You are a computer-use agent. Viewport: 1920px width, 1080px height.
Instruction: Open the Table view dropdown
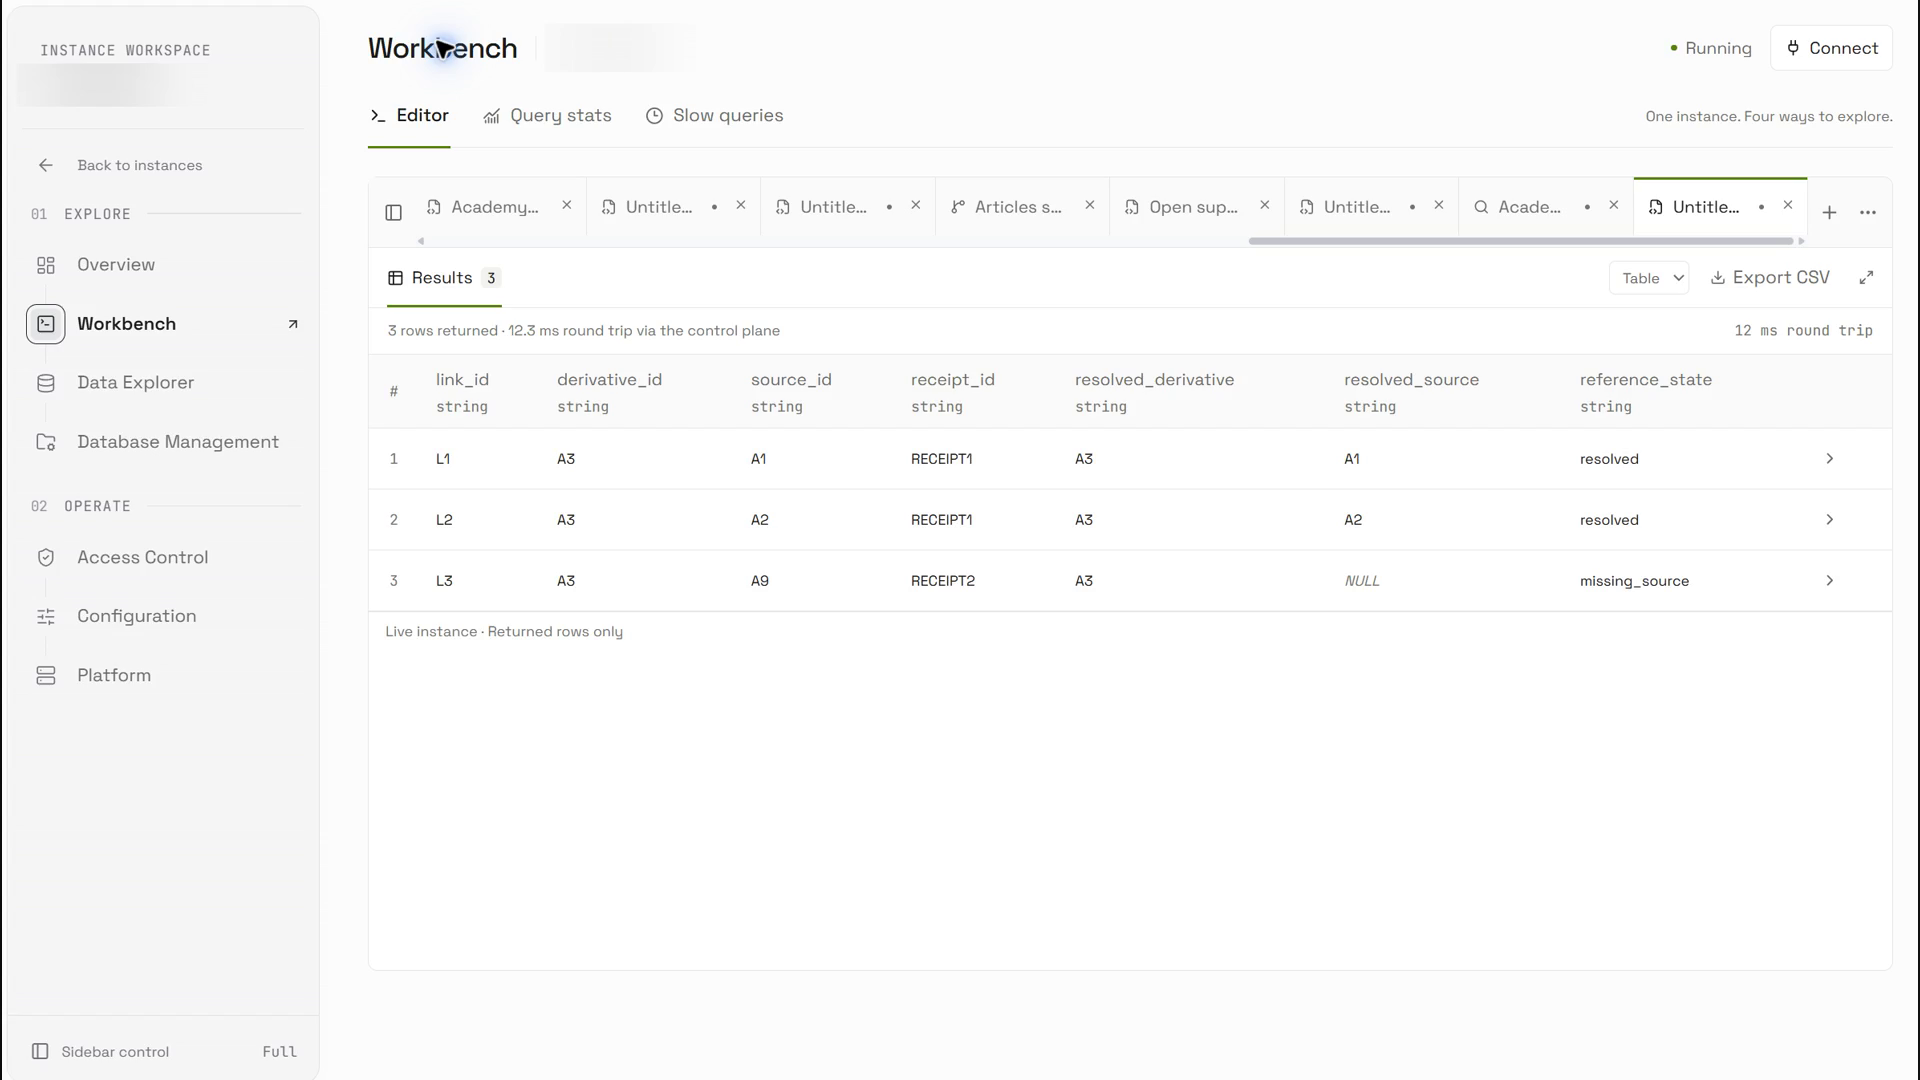pos(1649,278)
